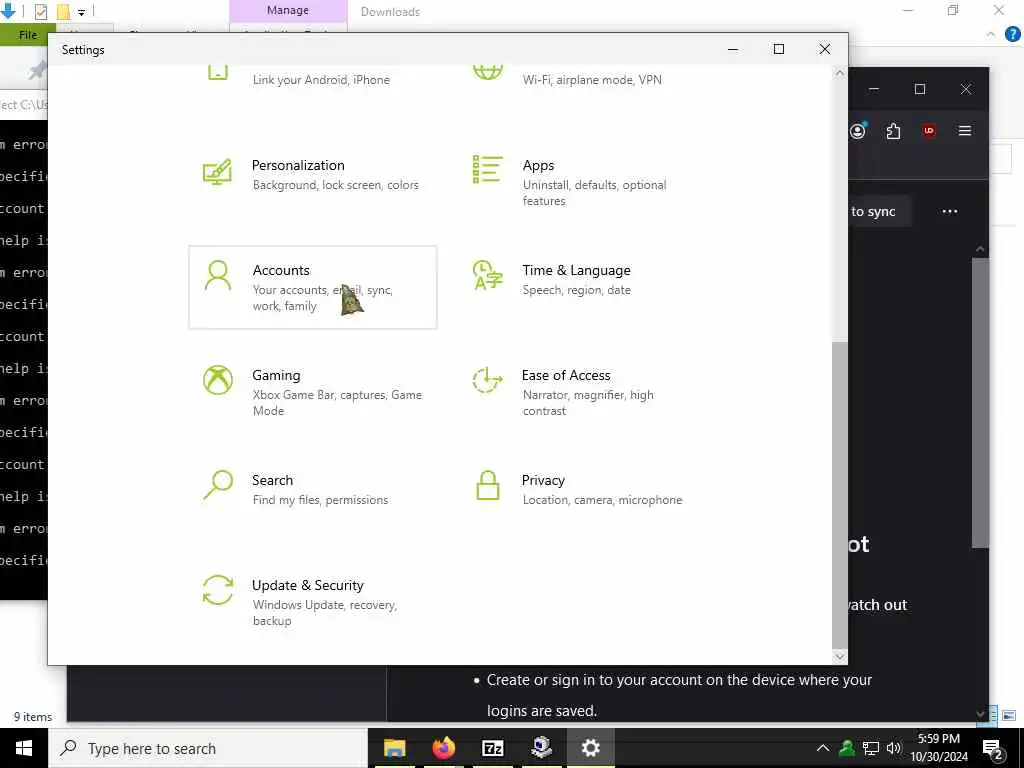
Task: Click uBlock Origin shield icon in Firefox
Action: [929, 131]
